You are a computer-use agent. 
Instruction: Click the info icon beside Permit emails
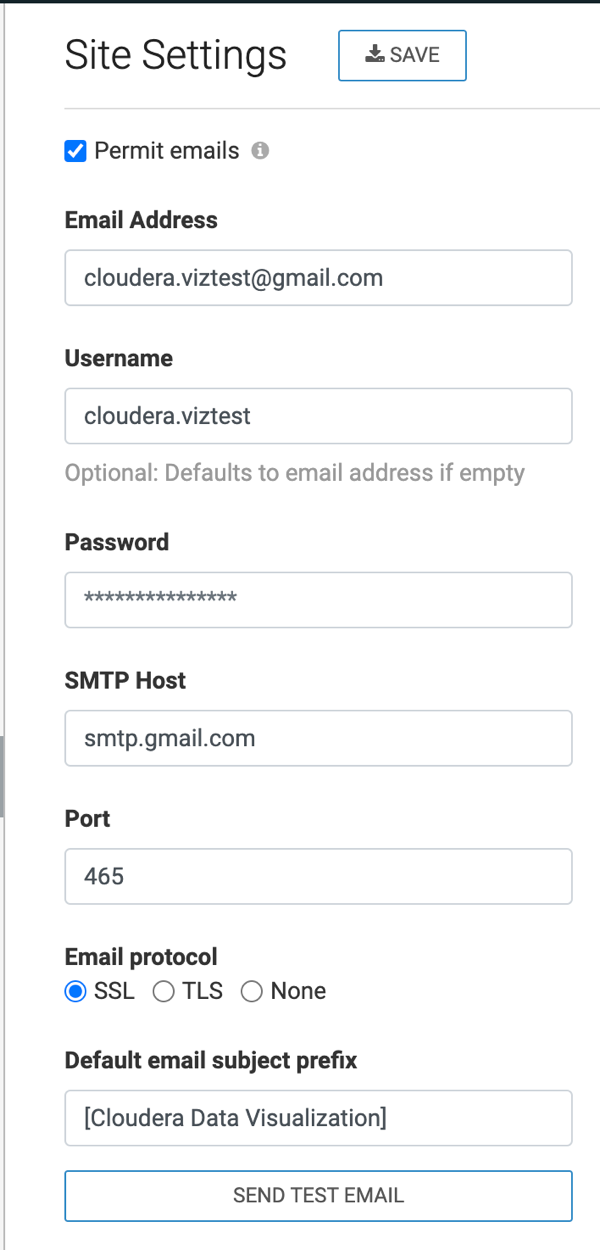(x=260, y=151)
